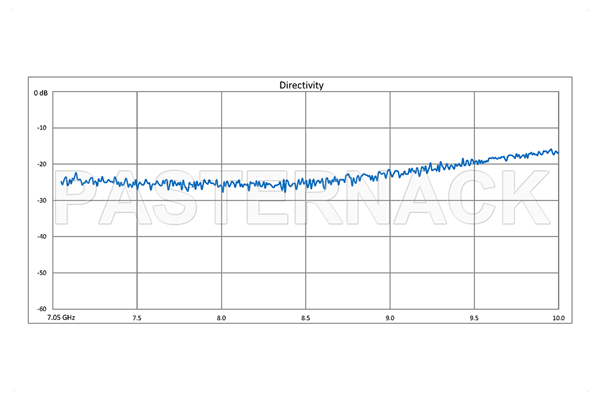
Task: Select the -40 y-axis label
Action: point(42,237)
